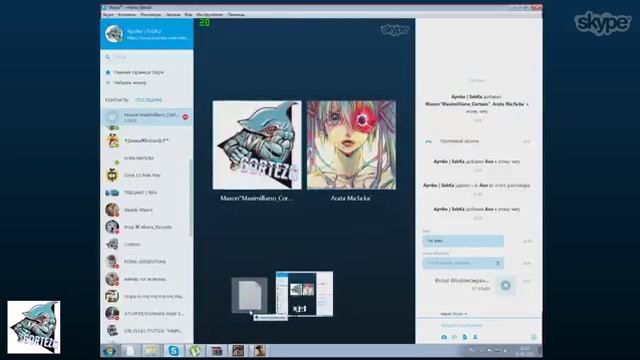The width and height of the screenshot is (640, 360).
Task: Open the Windows Start menu
Action: pyautogui.click(x=109, y=351)
